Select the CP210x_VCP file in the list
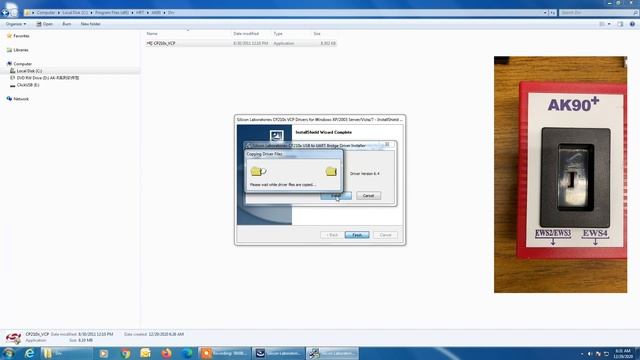The image size is (640, 360). (x=241, y=43)
